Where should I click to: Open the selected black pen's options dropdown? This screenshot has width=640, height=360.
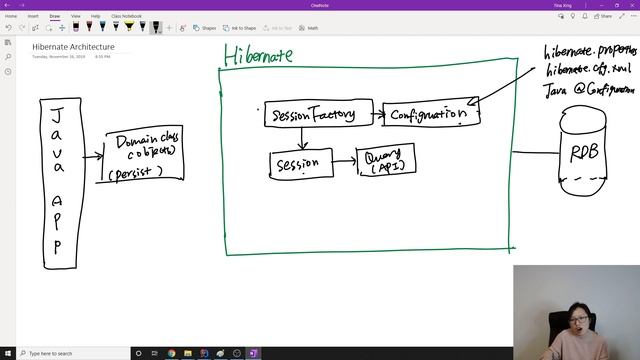[160, 32]
